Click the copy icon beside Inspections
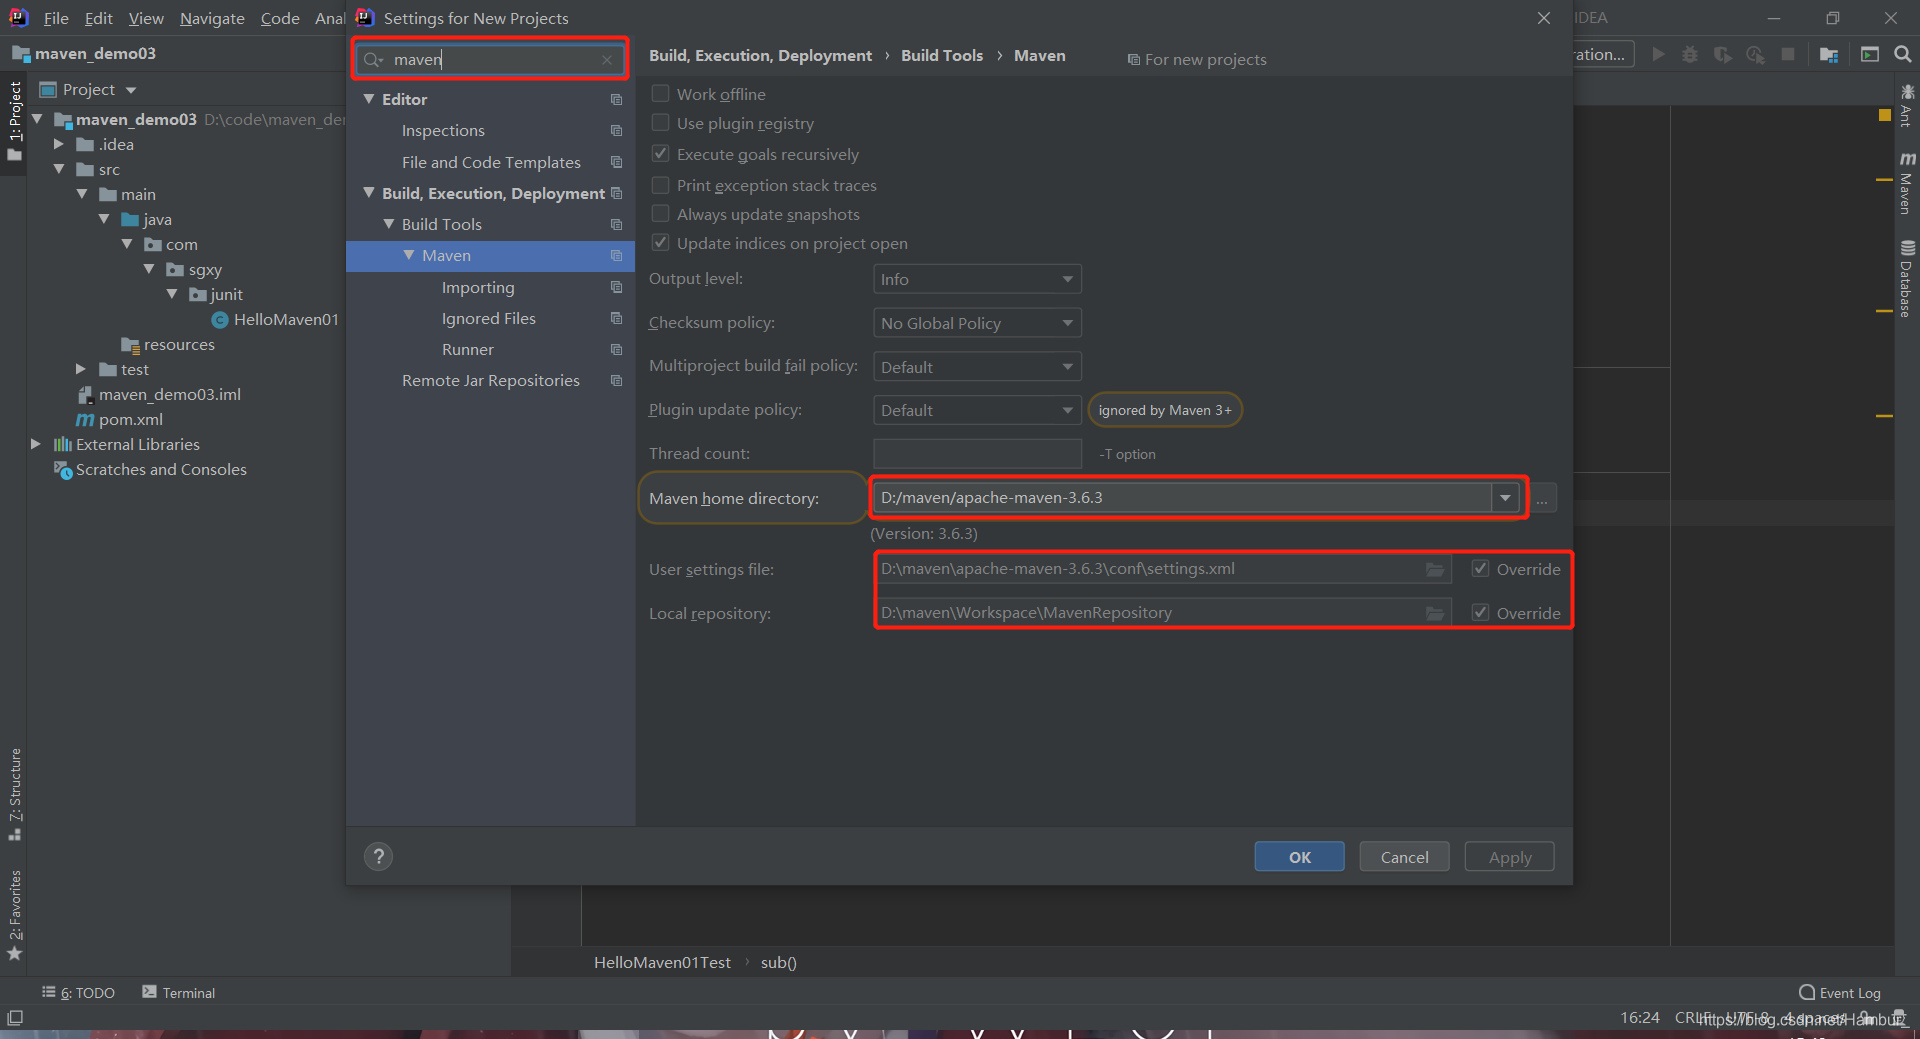Image resolution: width=1920 pixels, height=1039 pixels. [616, 131]
